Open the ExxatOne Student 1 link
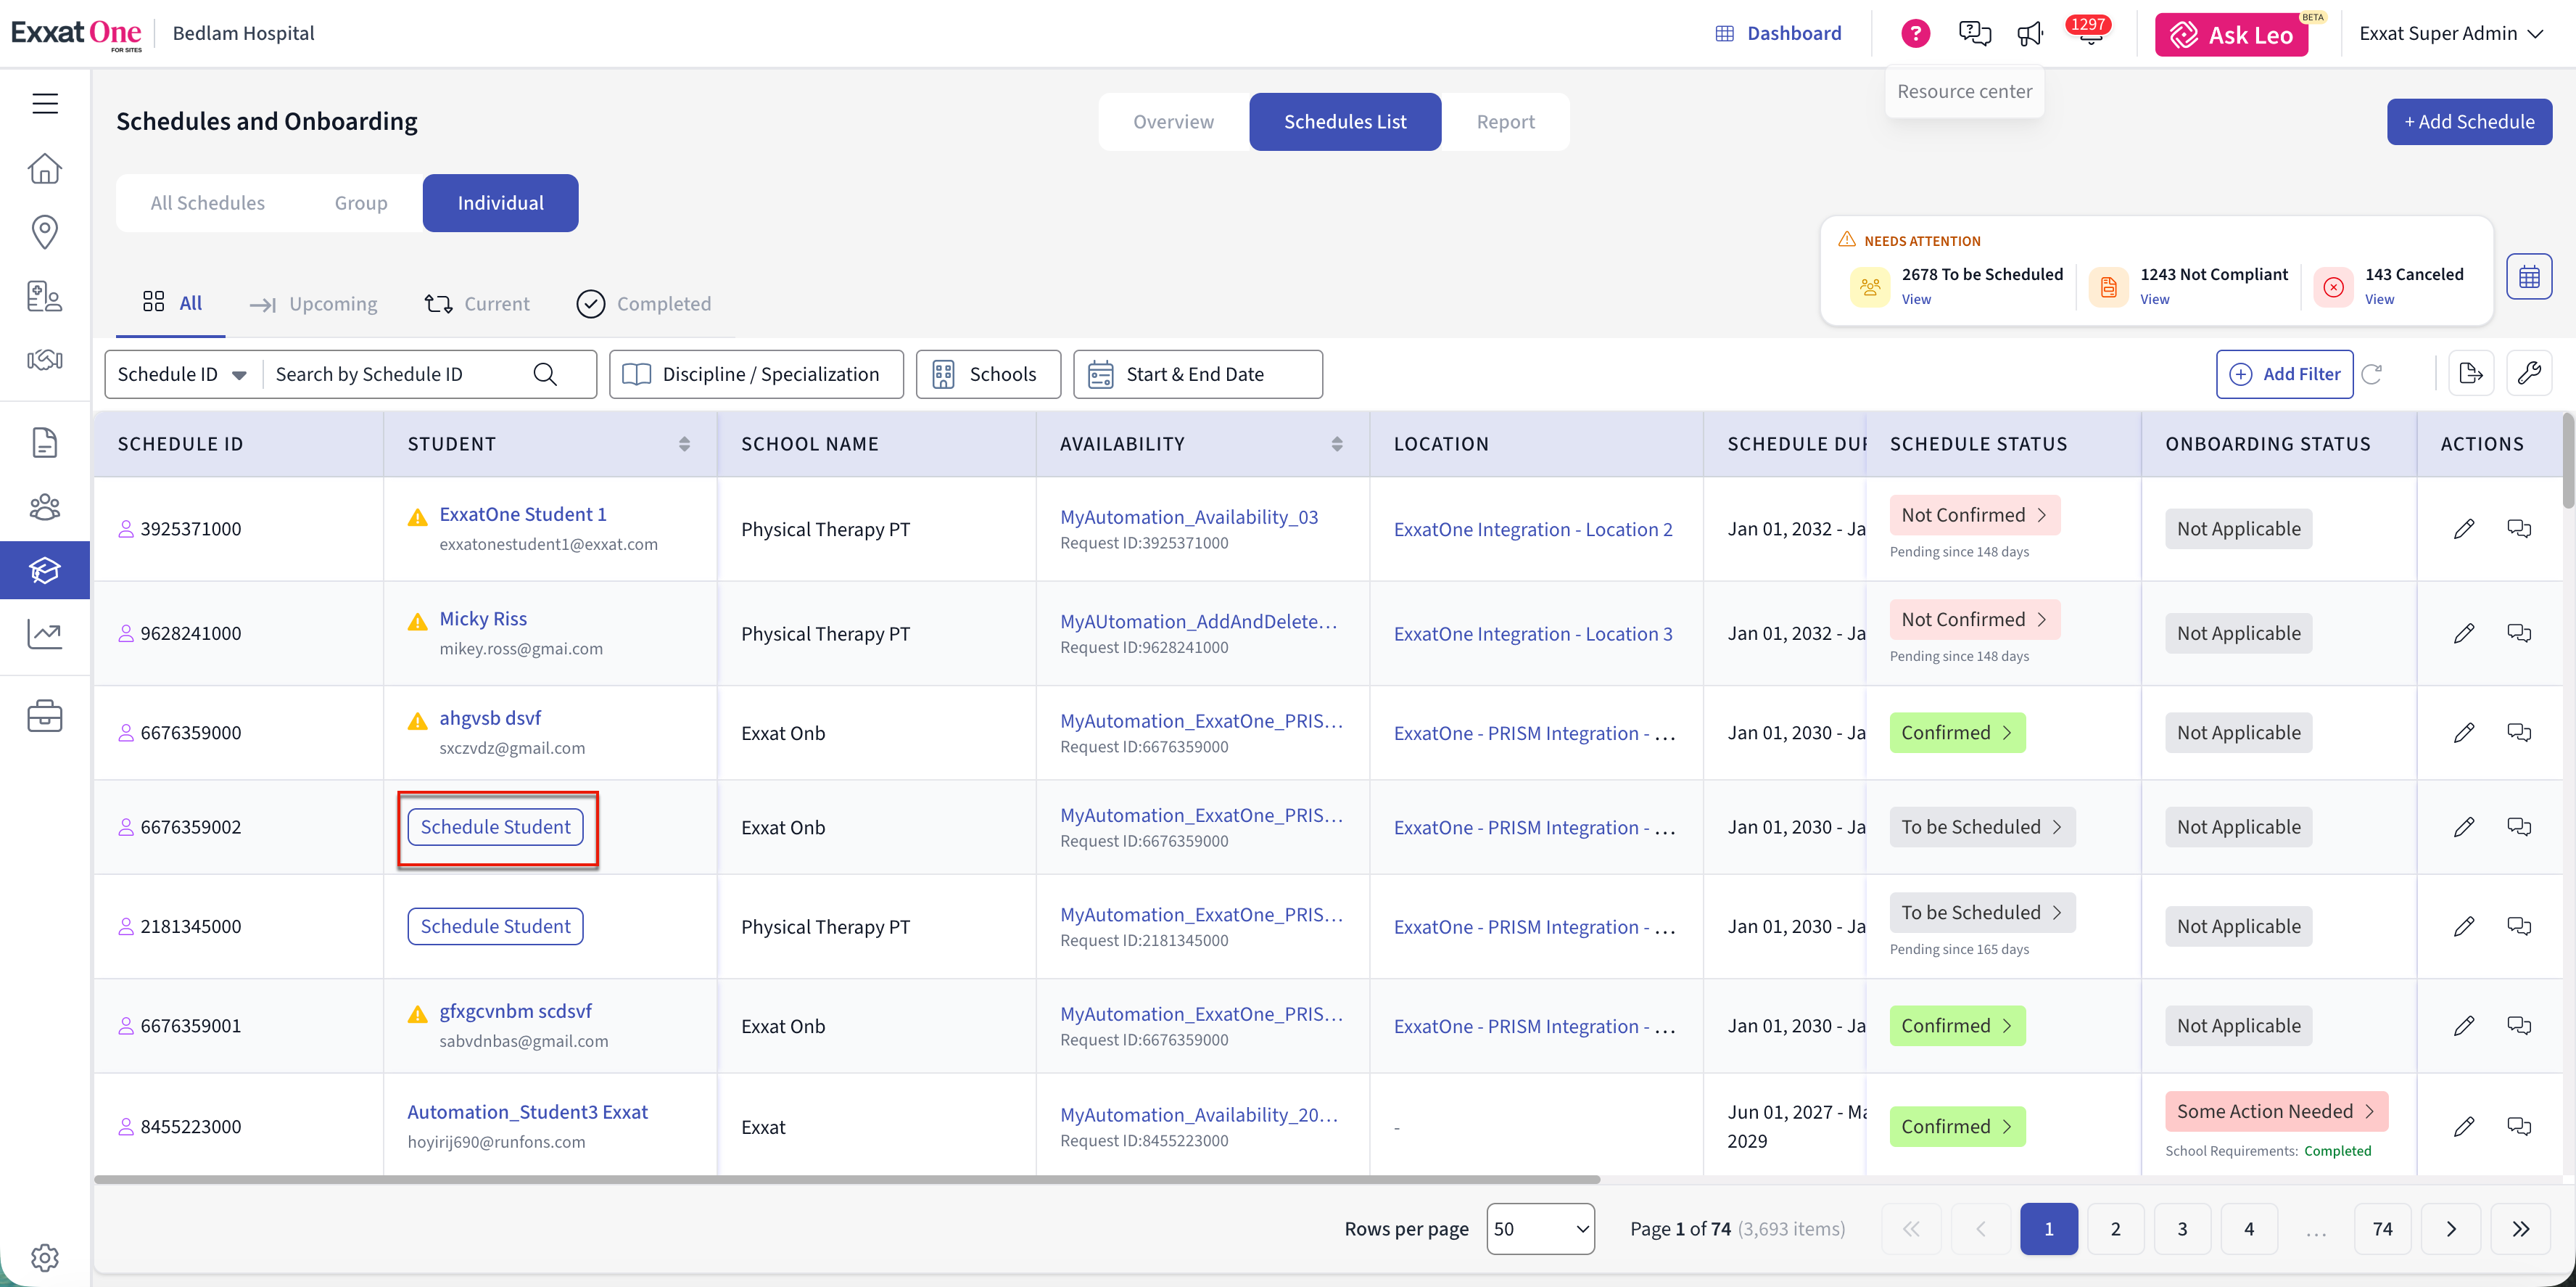The image size is (2576, 1287). pyautogui.click(x=523, y=514)
